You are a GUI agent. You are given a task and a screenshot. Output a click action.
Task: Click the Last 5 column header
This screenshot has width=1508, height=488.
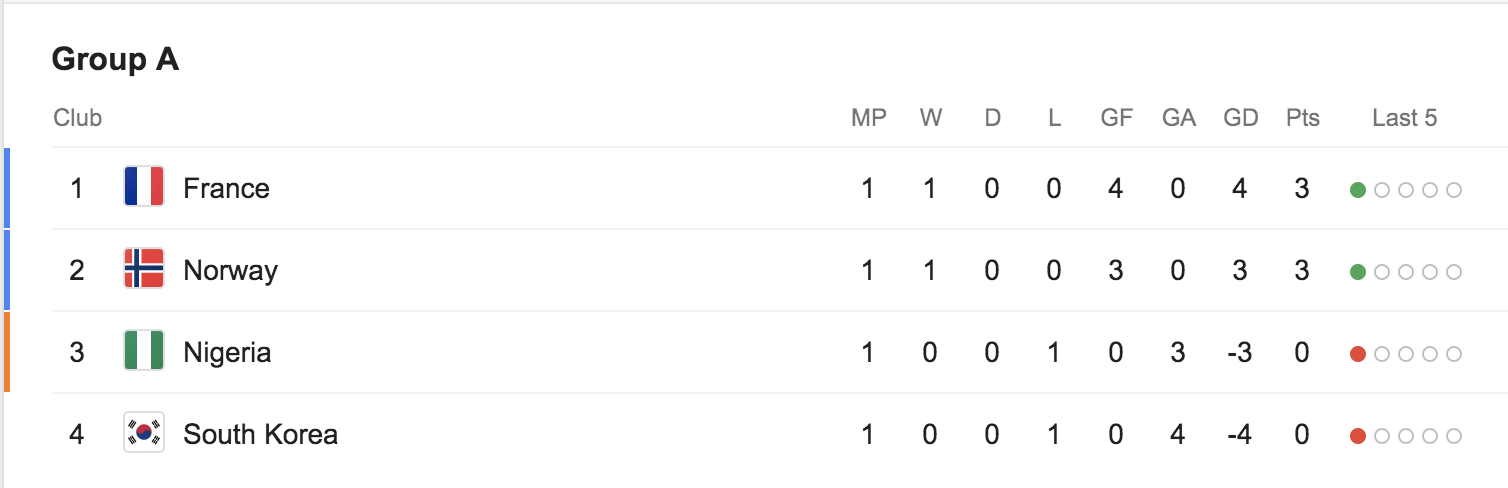[x=1405, y=118]
